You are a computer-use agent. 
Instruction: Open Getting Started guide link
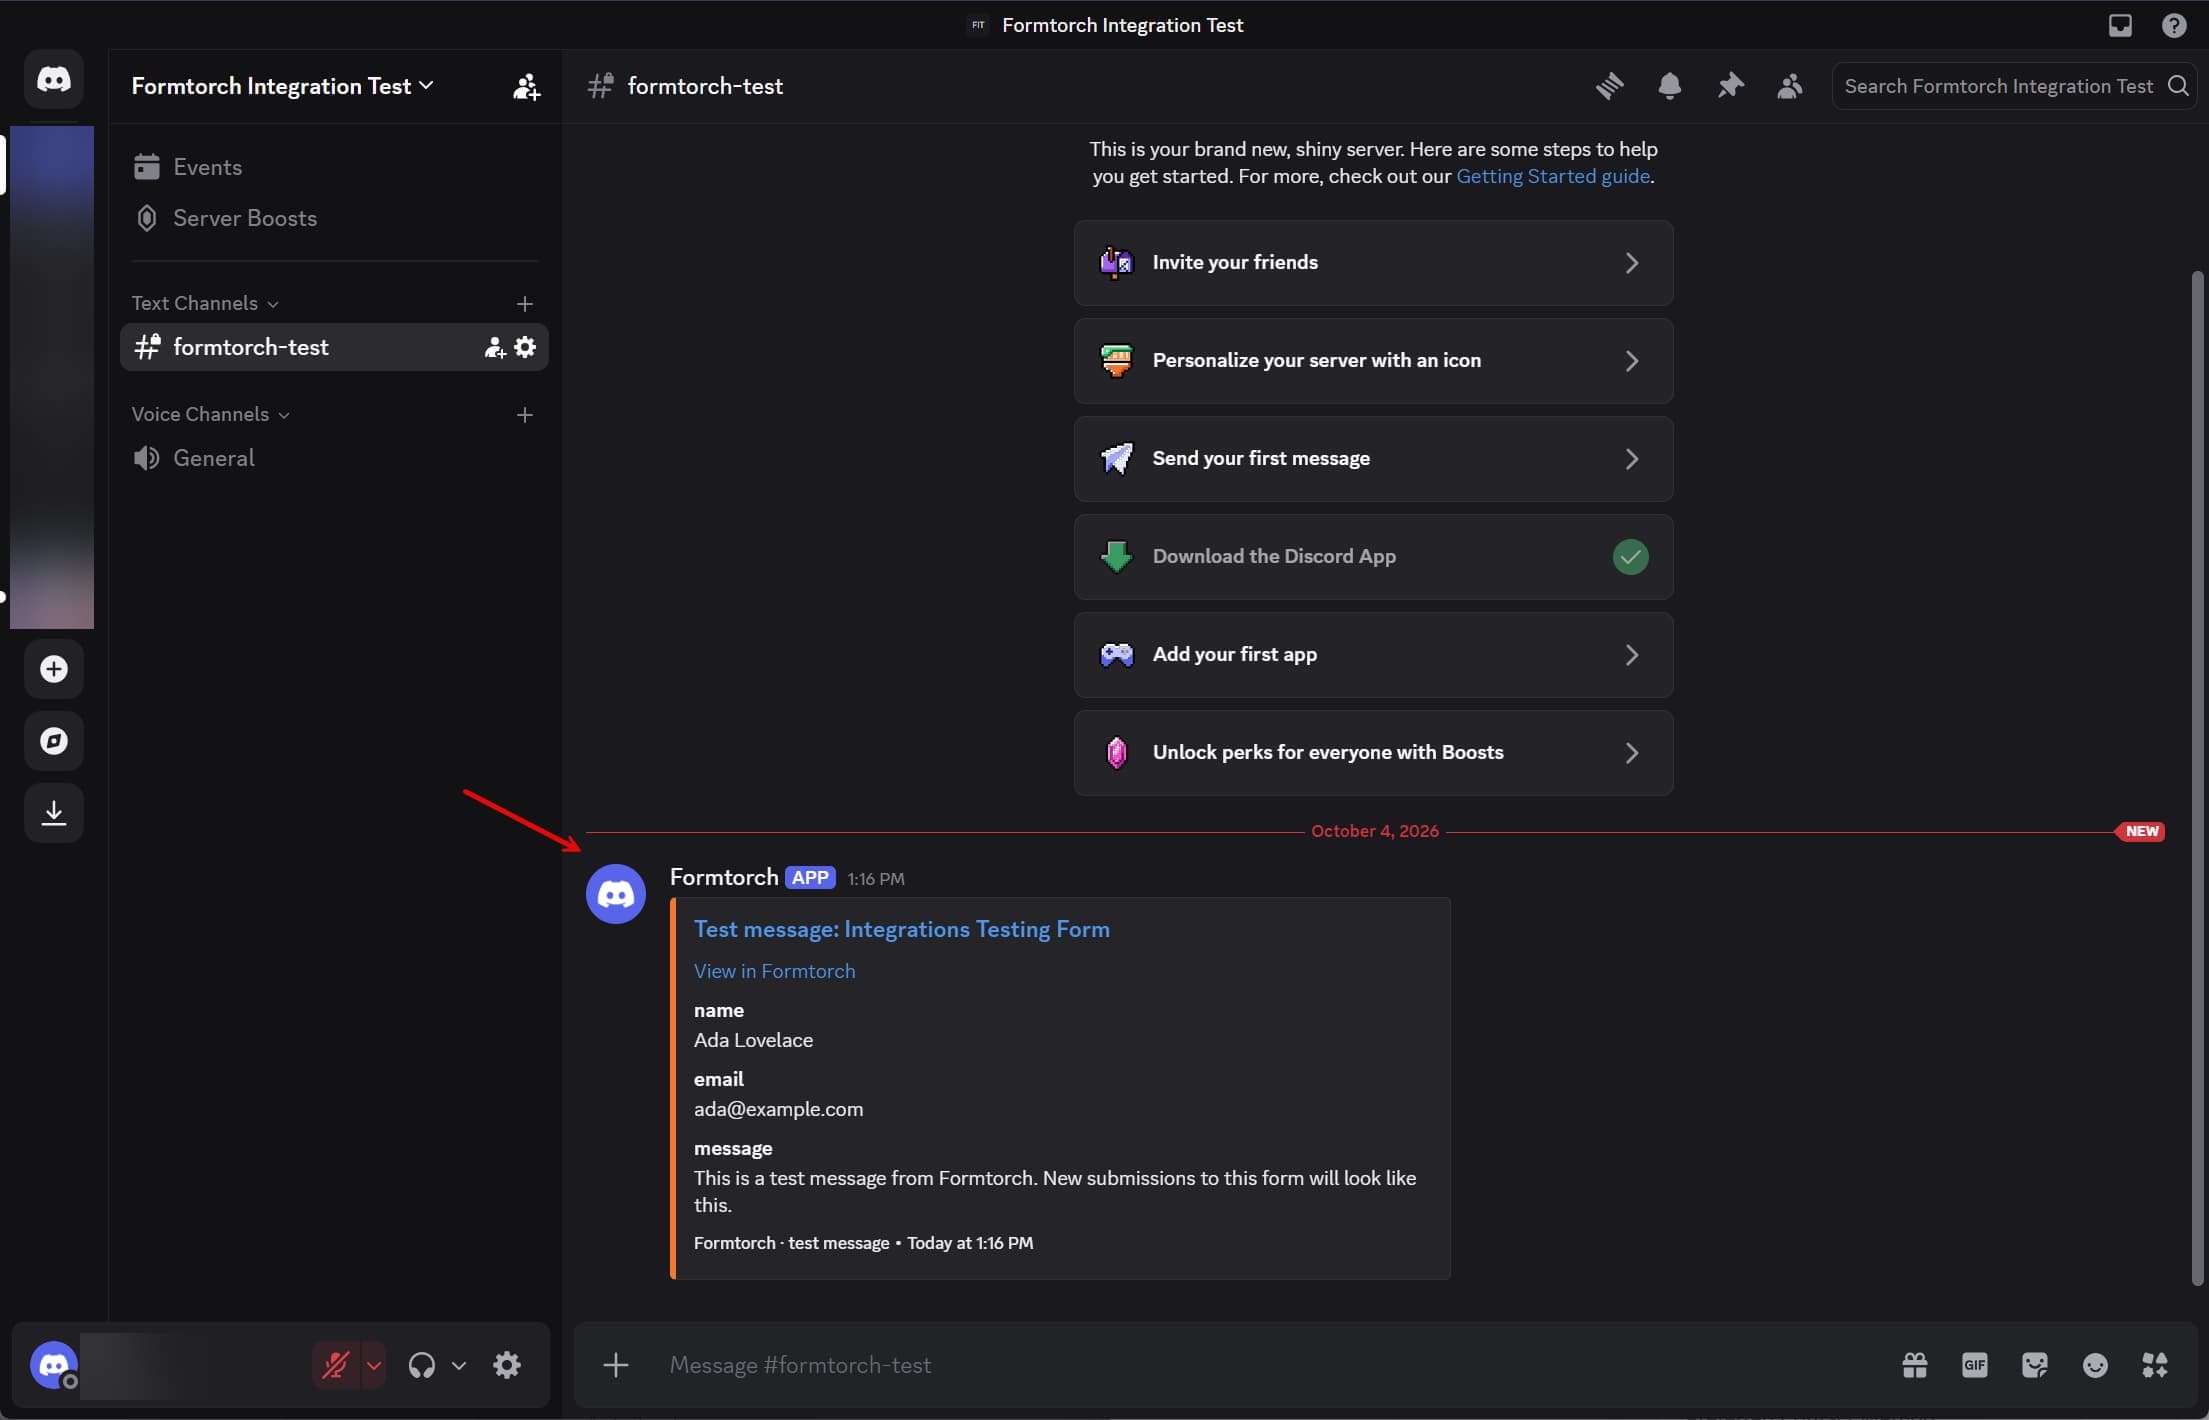pyautogui.click(x=1552, y=176)
